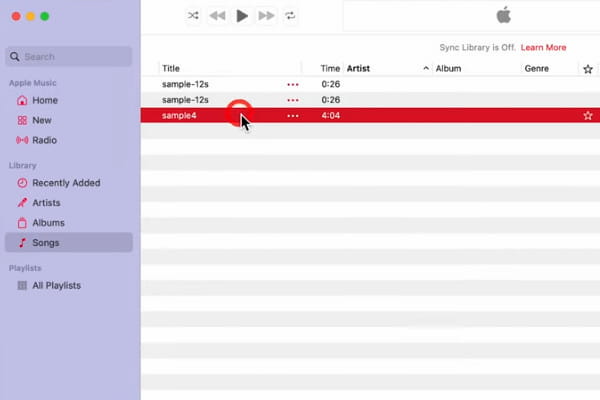Zoom the window with the green button
This screenshot has height=400, width=600.
[x=45, y=16]
